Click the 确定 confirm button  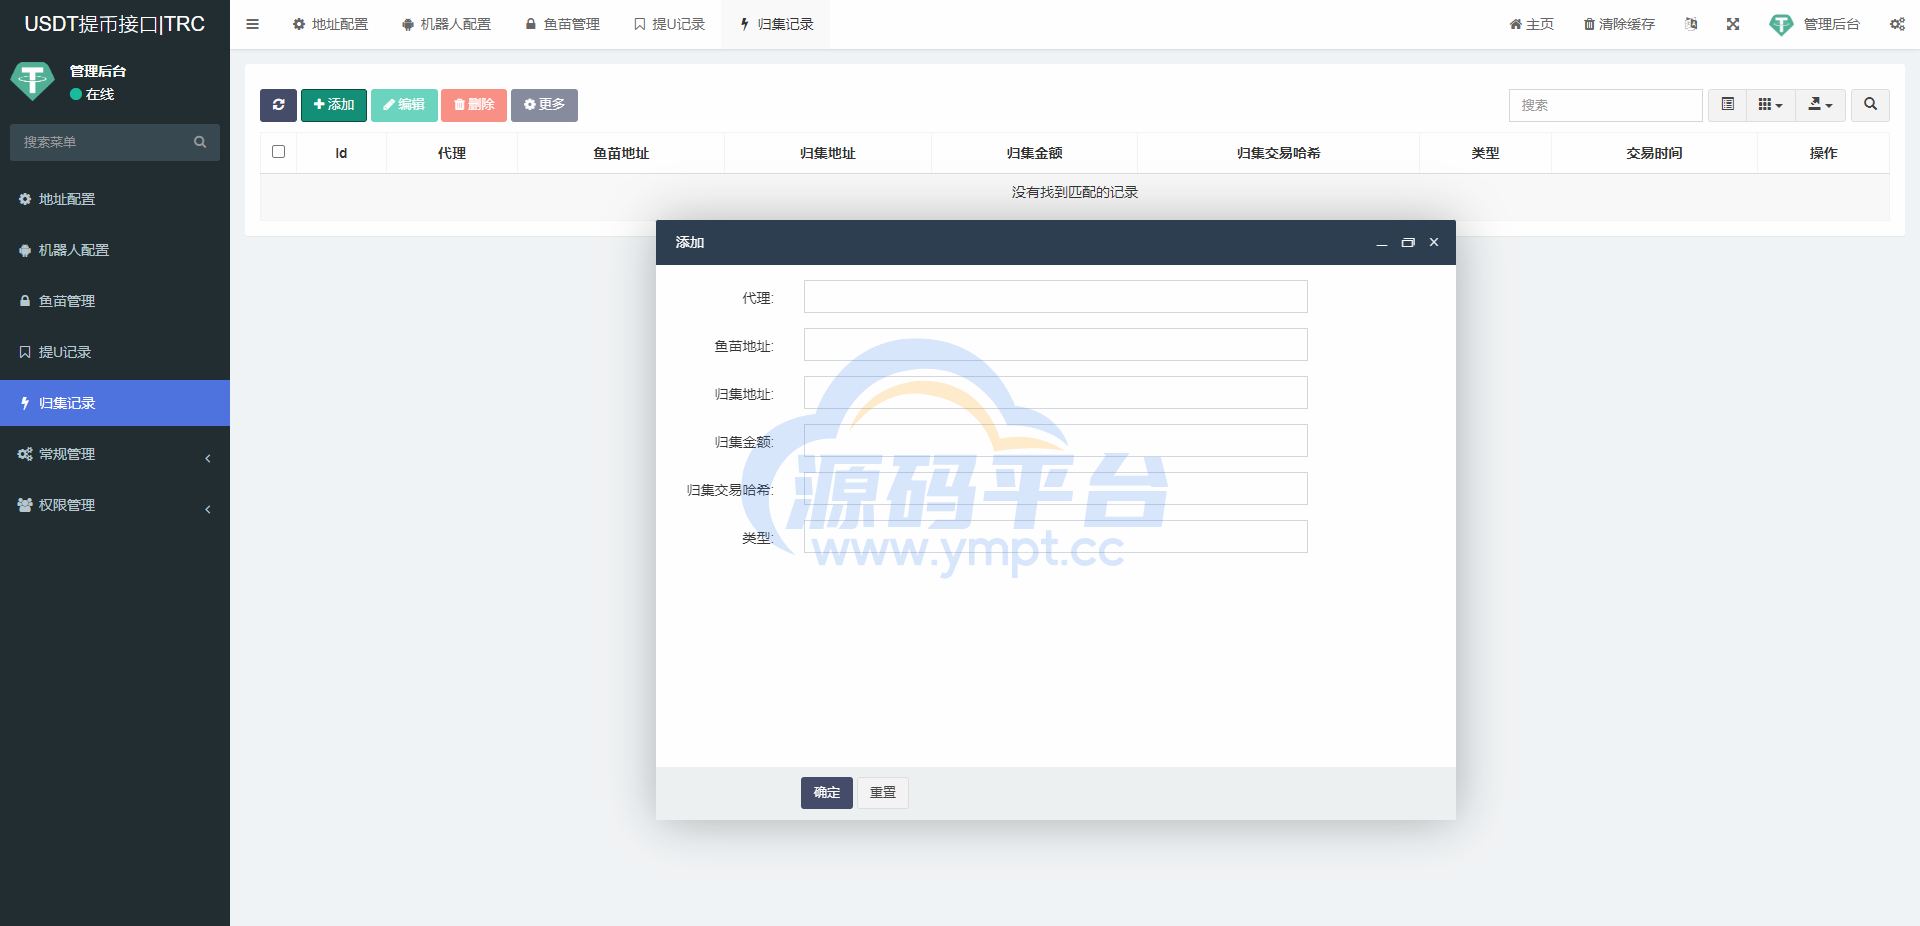pyautogui.click(x=826, y=793)
